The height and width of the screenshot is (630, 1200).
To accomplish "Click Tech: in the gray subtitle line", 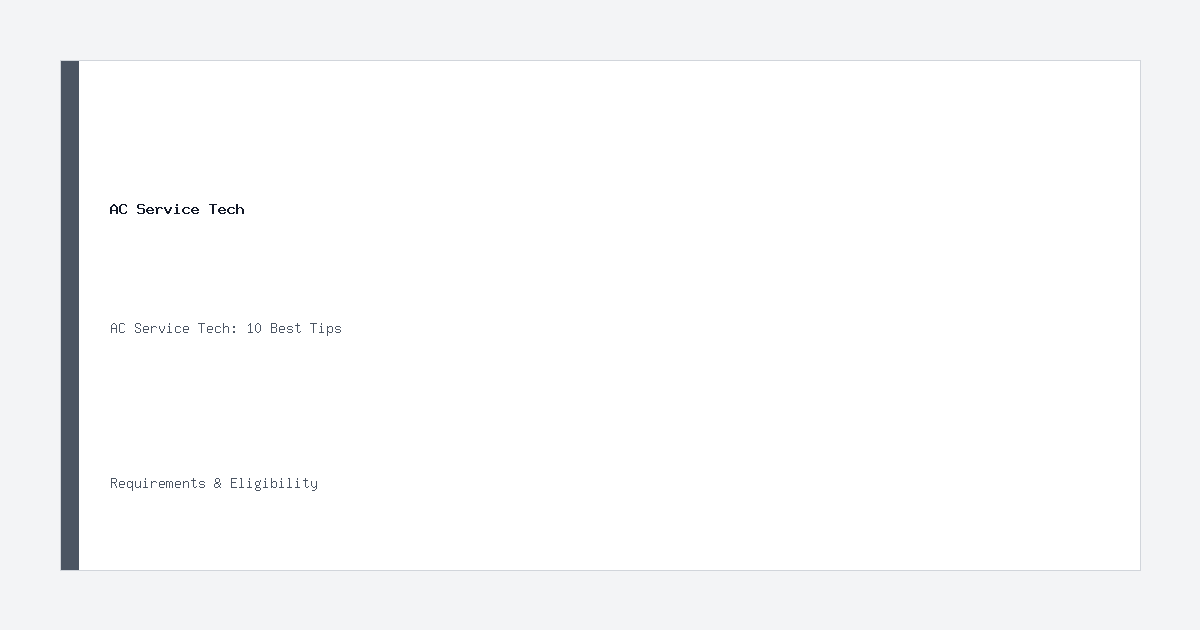I will click(x=217, y=328).
